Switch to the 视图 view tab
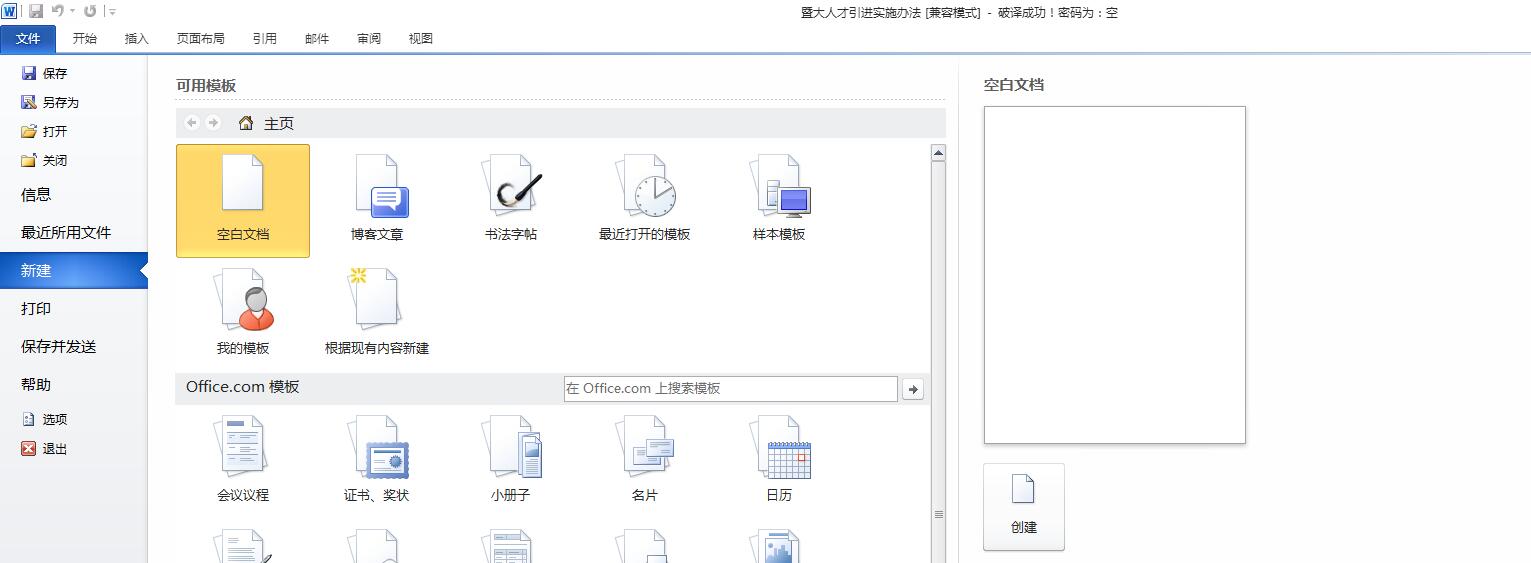1531x563 pixels. click(x=421, y=39)
